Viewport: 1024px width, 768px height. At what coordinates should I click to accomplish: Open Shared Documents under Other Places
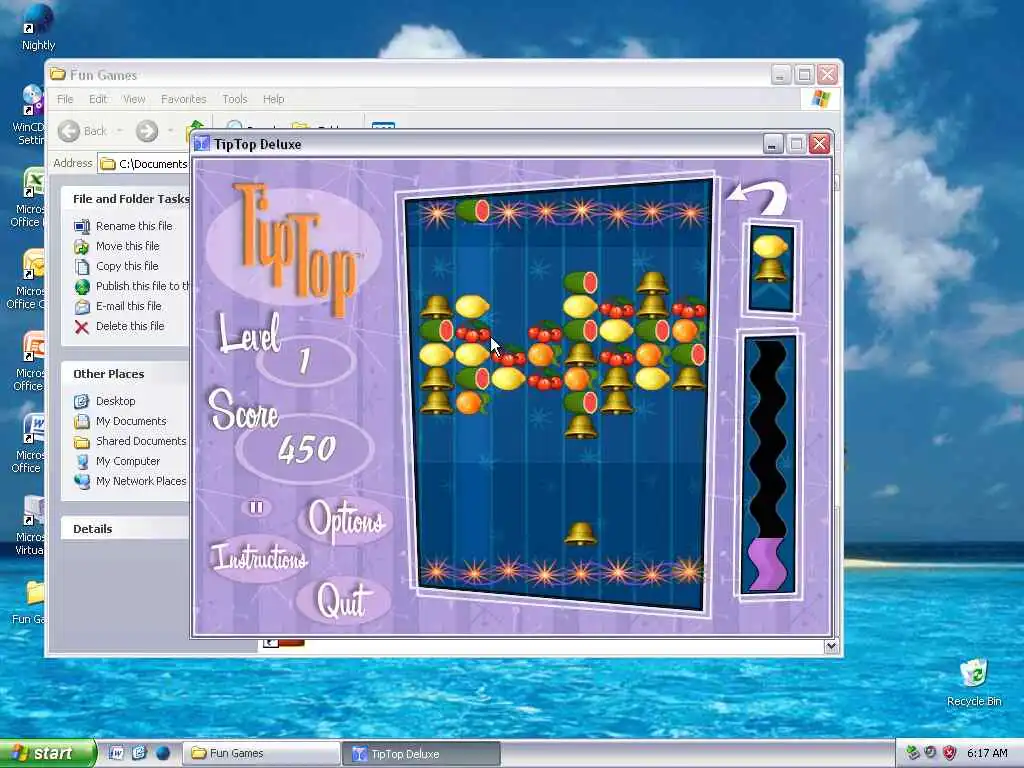click(x=141, y=441)
